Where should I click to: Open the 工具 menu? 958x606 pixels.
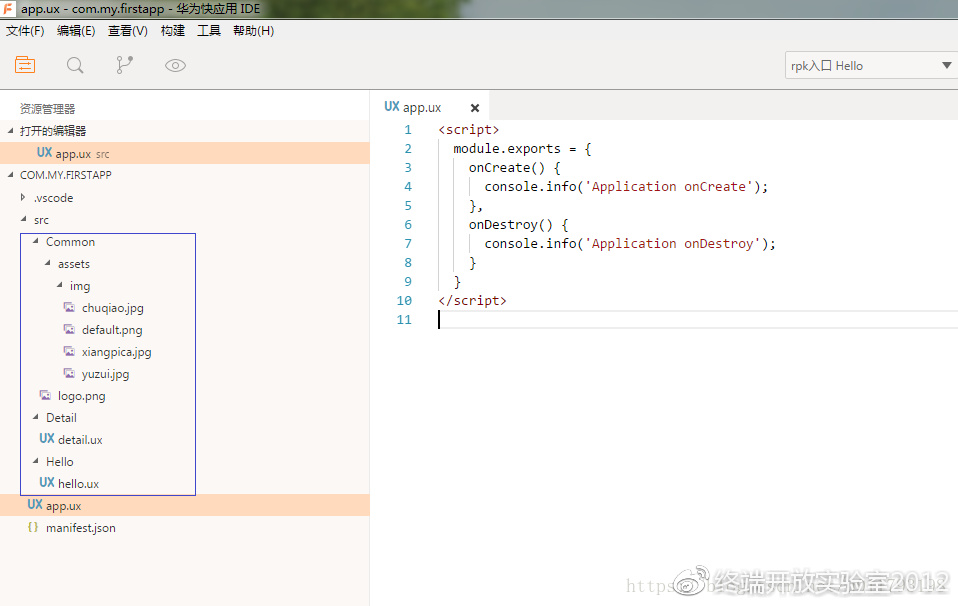click(x=209, y=31)
